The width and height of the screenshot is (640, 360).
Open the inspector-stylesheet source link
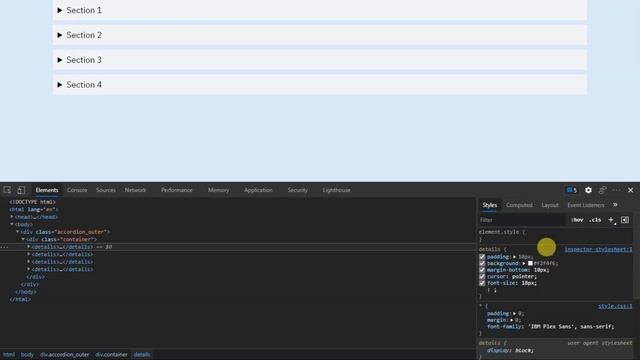click(598, 249)
